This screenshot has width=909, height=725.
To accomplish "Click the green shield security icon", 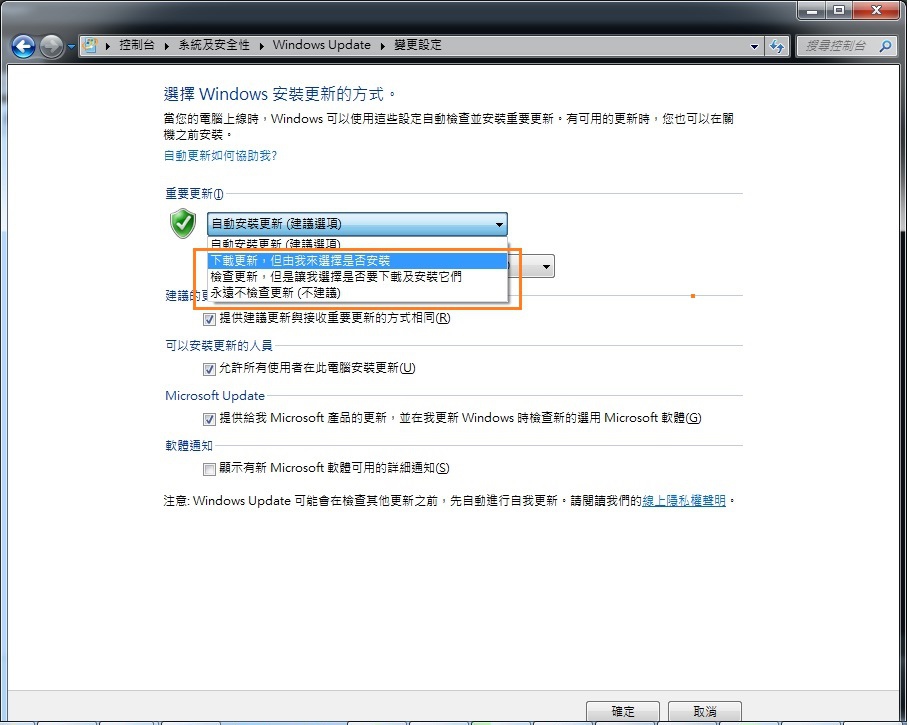I will 183,223.
